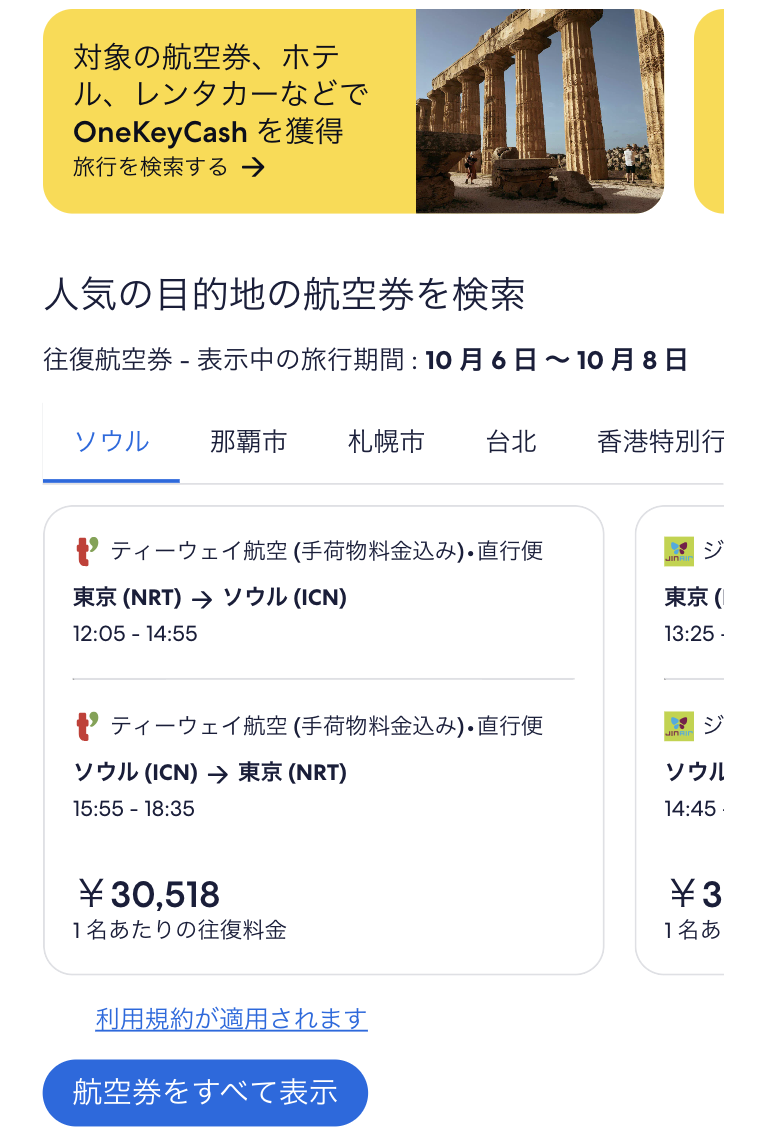
Task: Click the T'way logo on the return flight
Action: 87,725
